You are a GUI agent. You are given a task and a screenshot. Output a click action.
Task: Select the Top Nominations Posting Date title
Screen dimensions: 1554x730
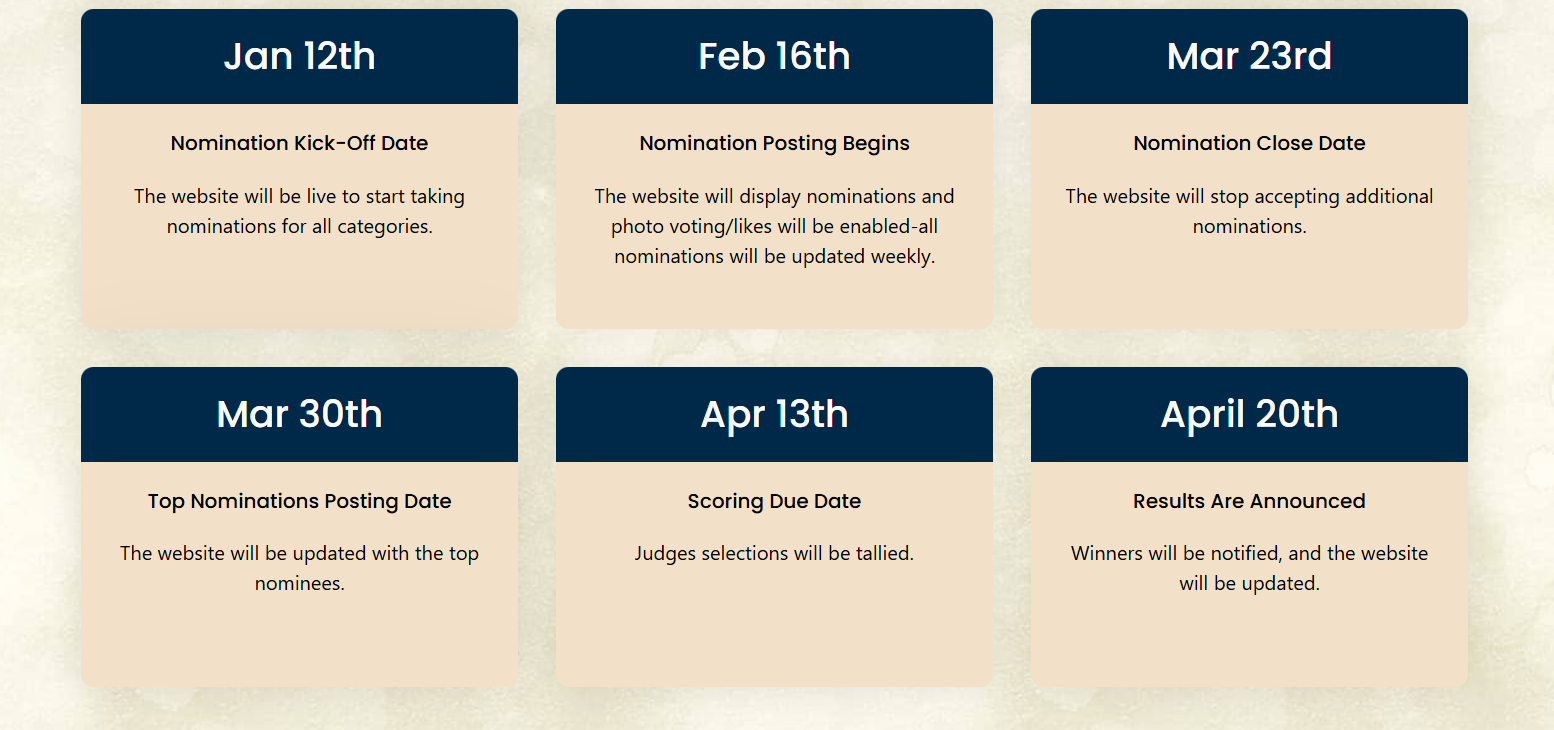(x=299, y=501)
